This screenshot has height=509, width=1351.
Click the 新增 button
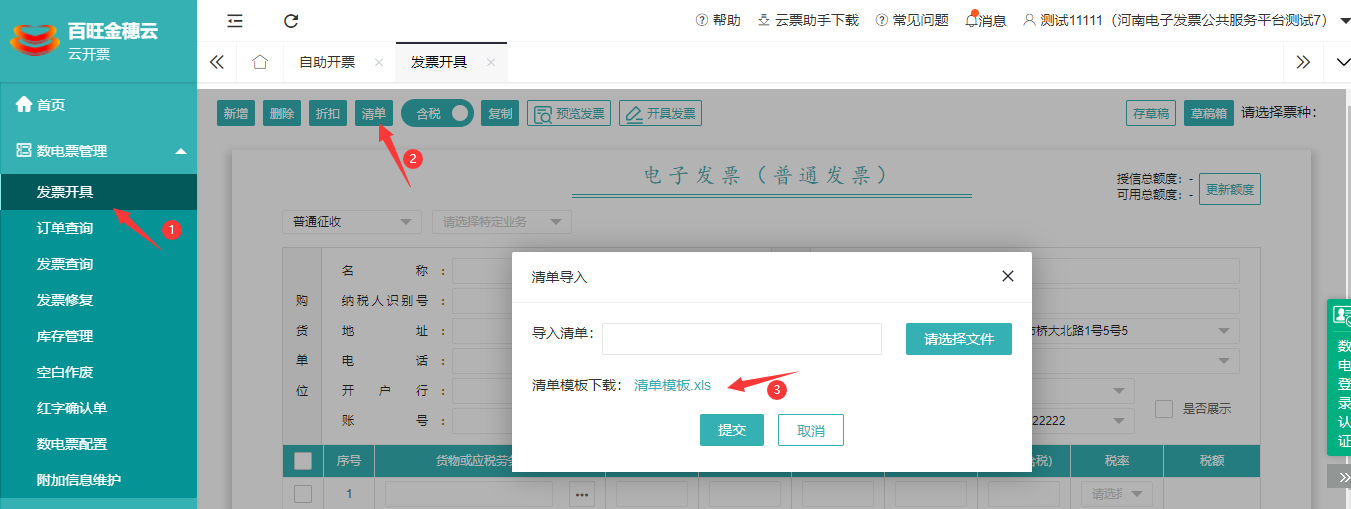236,114
